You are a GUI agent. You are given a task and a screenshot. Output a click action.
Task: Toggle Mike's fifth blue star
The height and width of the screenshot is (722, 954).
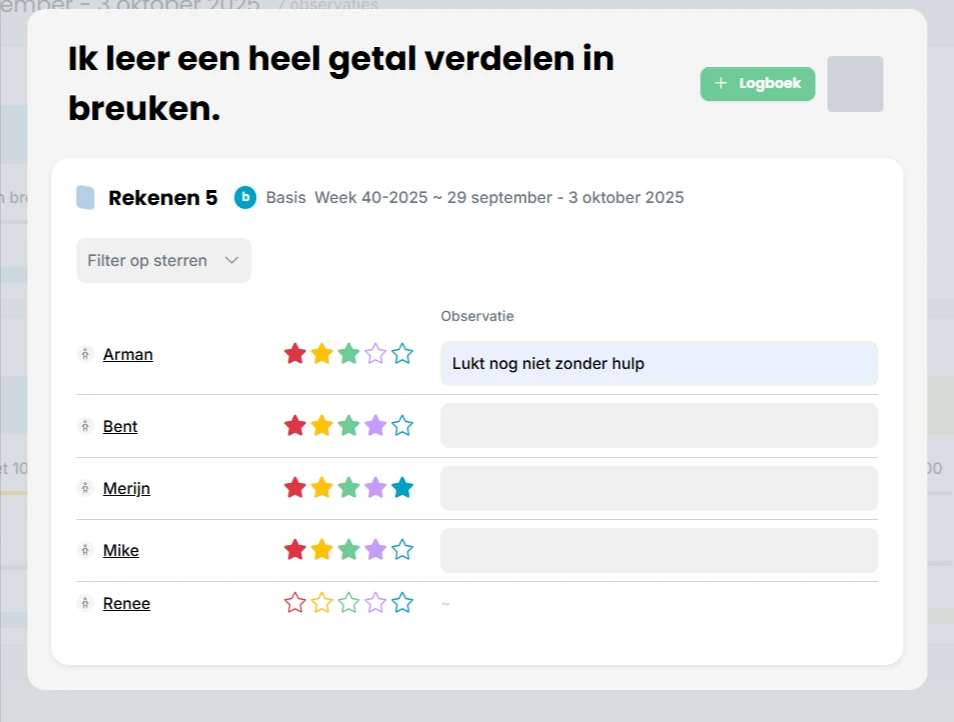click(x=402, y=549)
